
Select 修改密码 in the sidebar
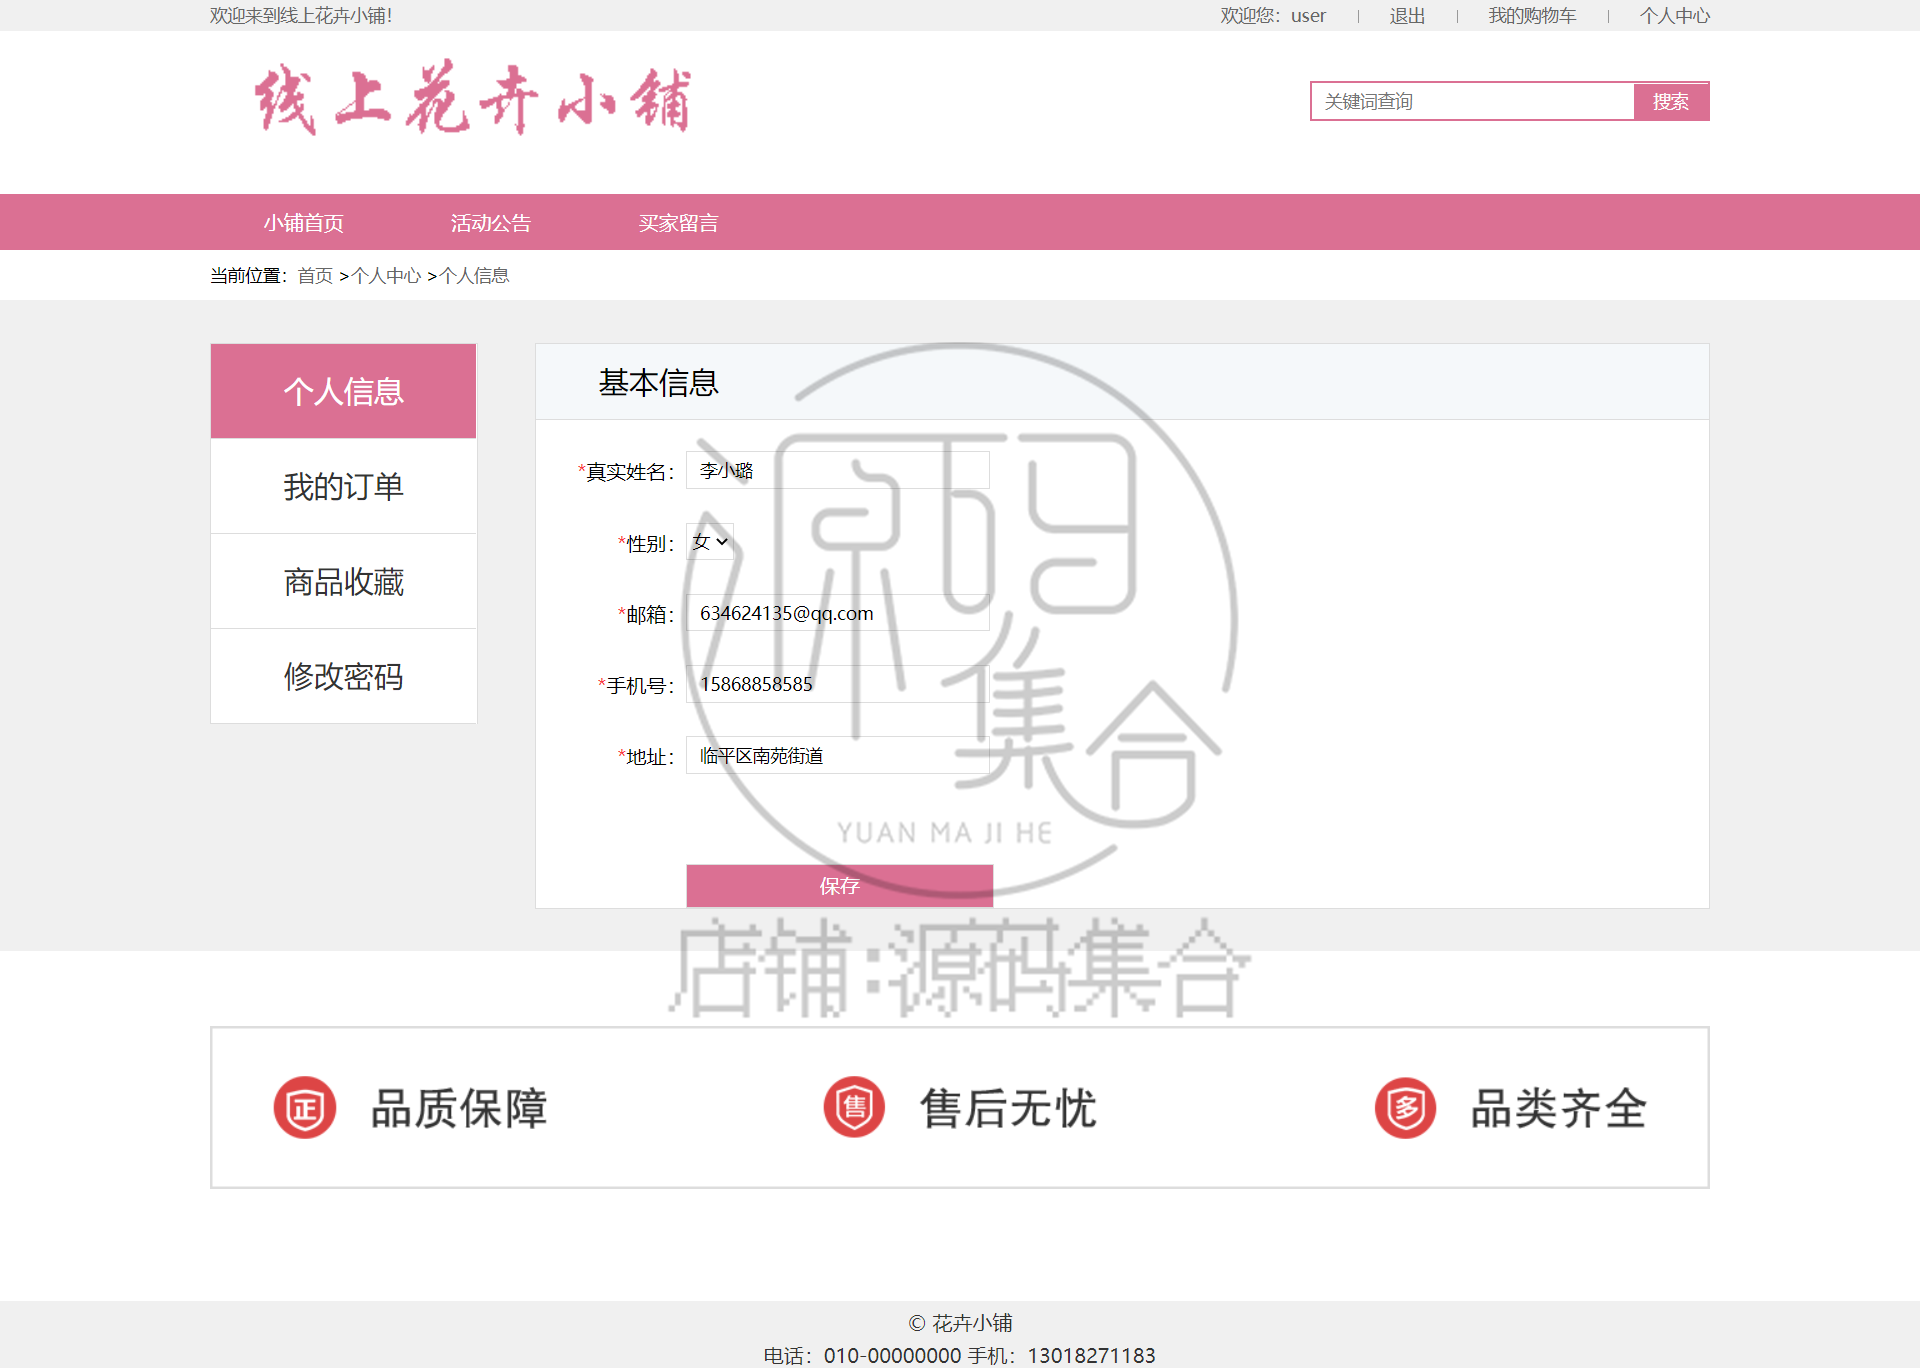pos(343,676)
